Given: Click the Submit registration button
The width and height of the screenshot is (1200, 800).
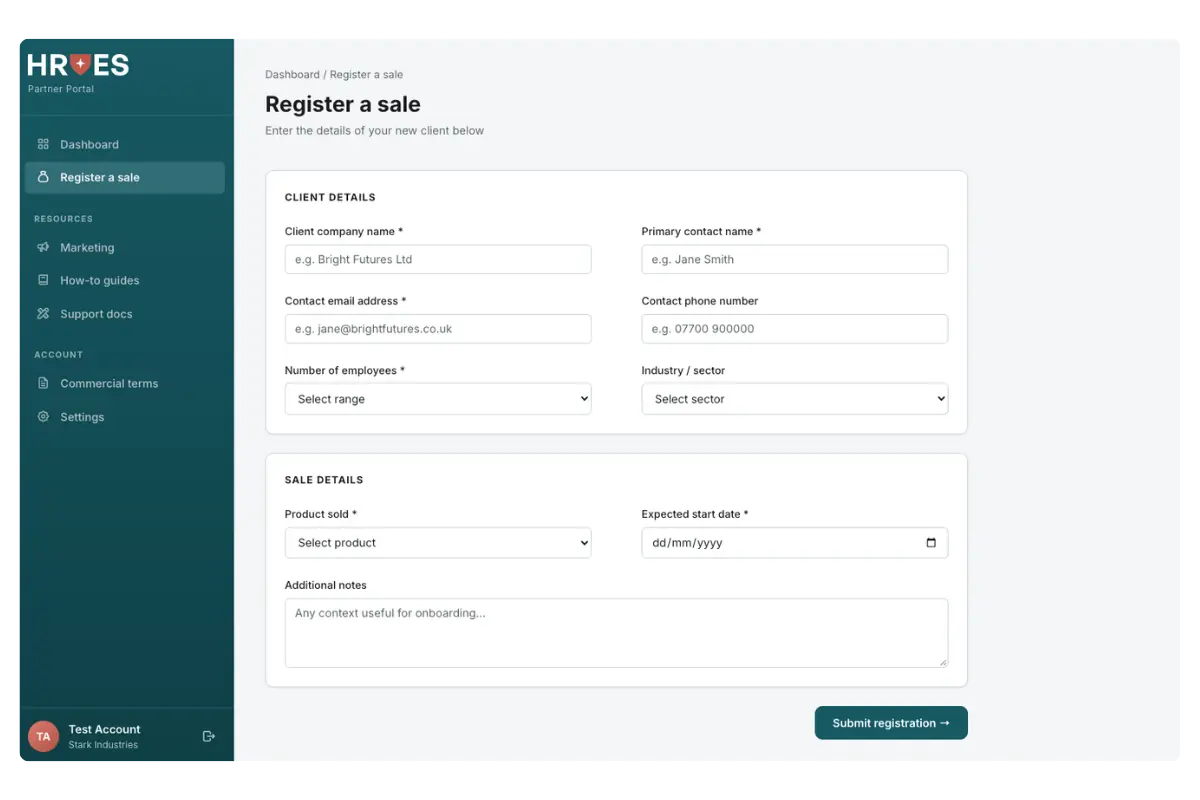Looking at the screenshot, I should click(891, 723).
